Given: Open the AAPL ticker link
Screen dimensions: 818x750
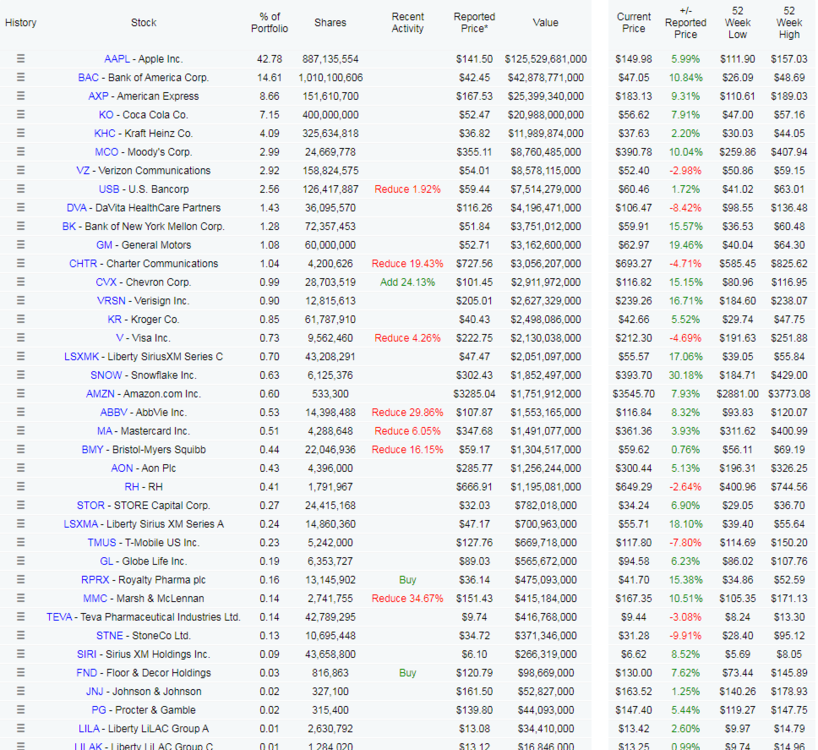Looking at the screenshot, I should pyautogui.click(x=117, y=59).
